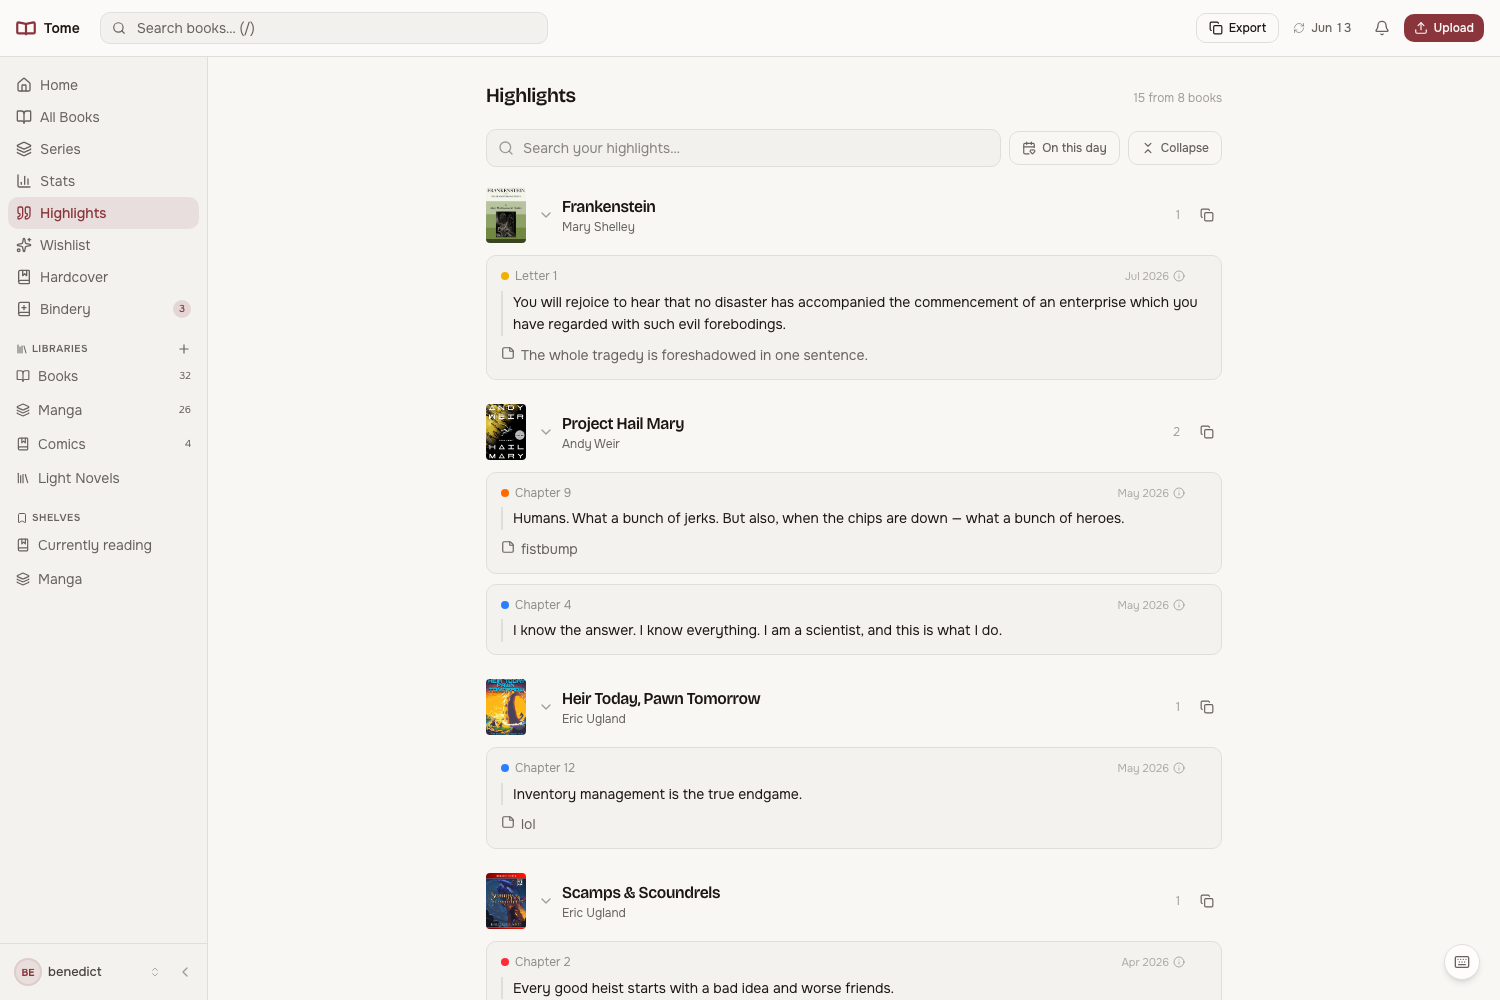Viewport: 1500px width, 1000px height.
Task: Focus the Search books field
Action: point(324,28)
